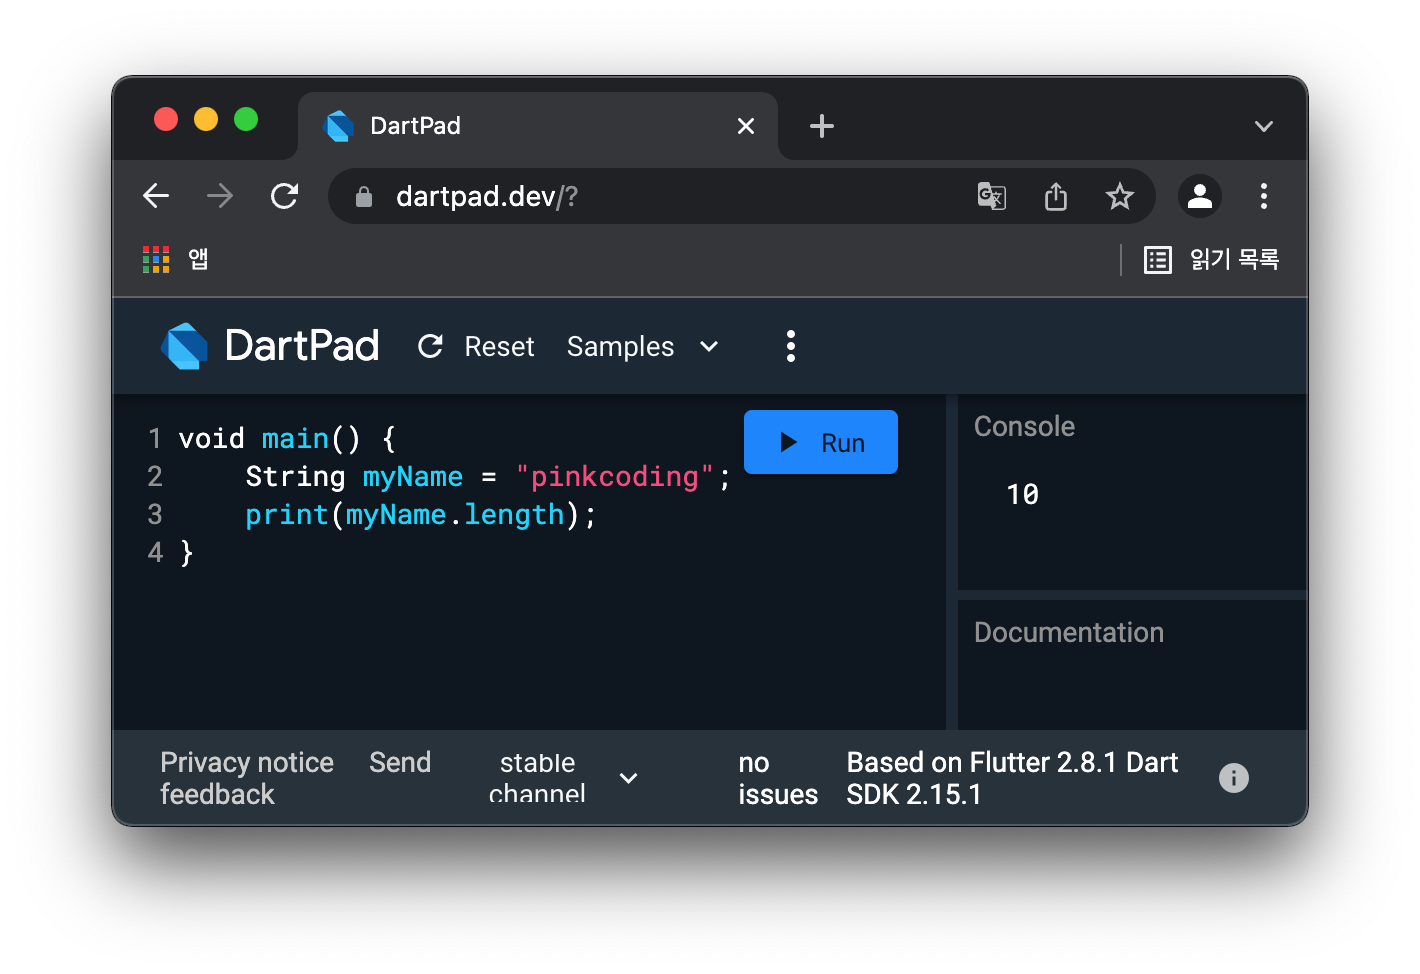This screenshot has height=974, width=1420.
Task: Click the "pinkcoding" string in code
Action: coord(615,477)
